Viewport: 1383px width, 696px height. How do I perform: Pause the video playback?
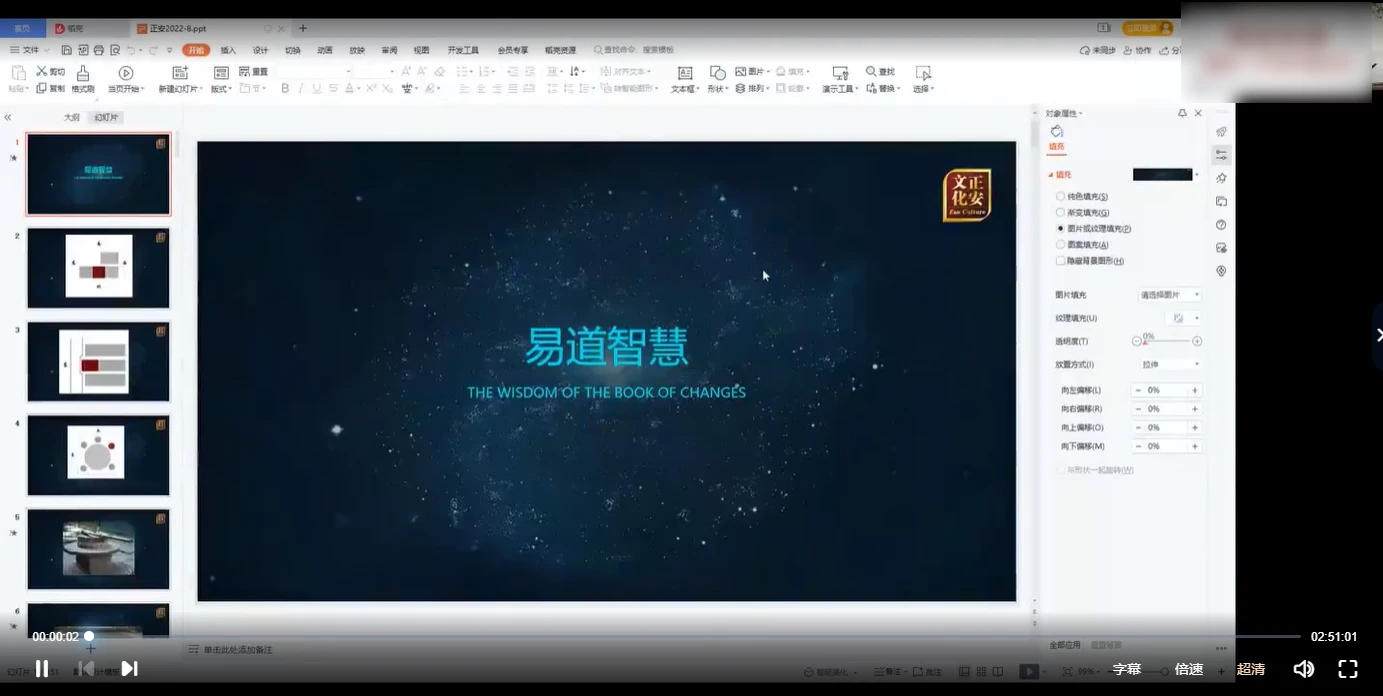pyautogui.click(x=42, y=669)
